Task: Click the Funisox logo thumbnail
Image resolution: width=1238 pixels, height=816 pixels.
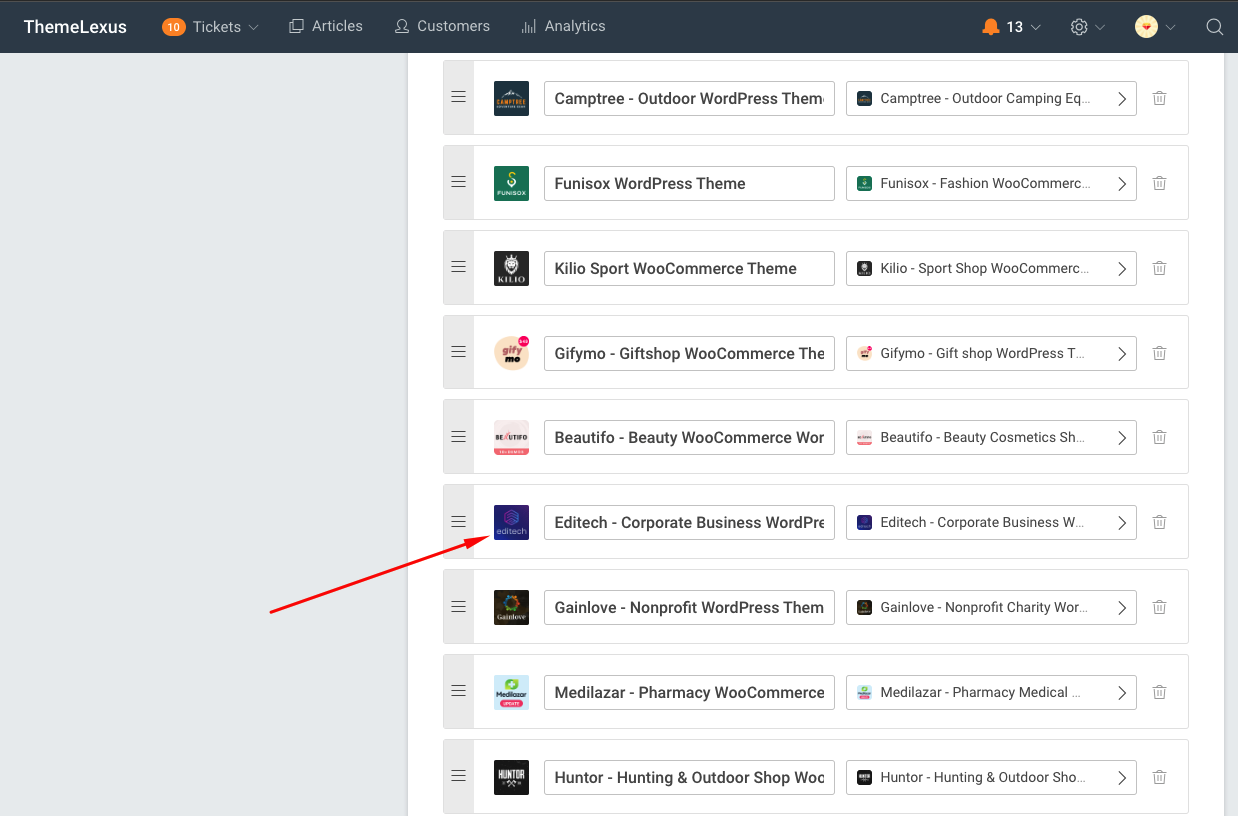Action: coord(511,183)
